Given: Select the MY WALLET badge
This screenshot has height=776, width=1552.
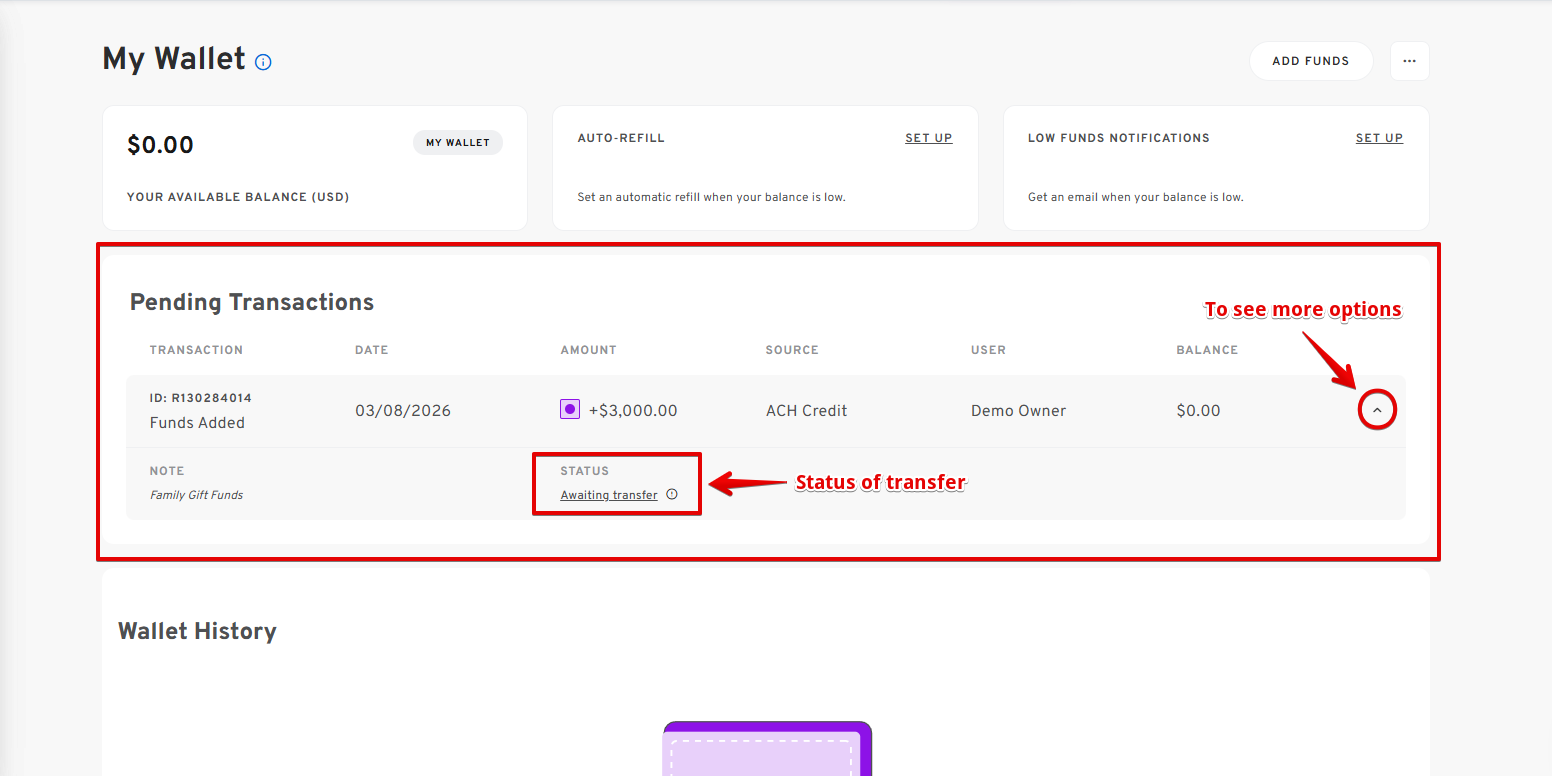Looking at the screenshot, I should pyautogui.click(x=458, y=143).
